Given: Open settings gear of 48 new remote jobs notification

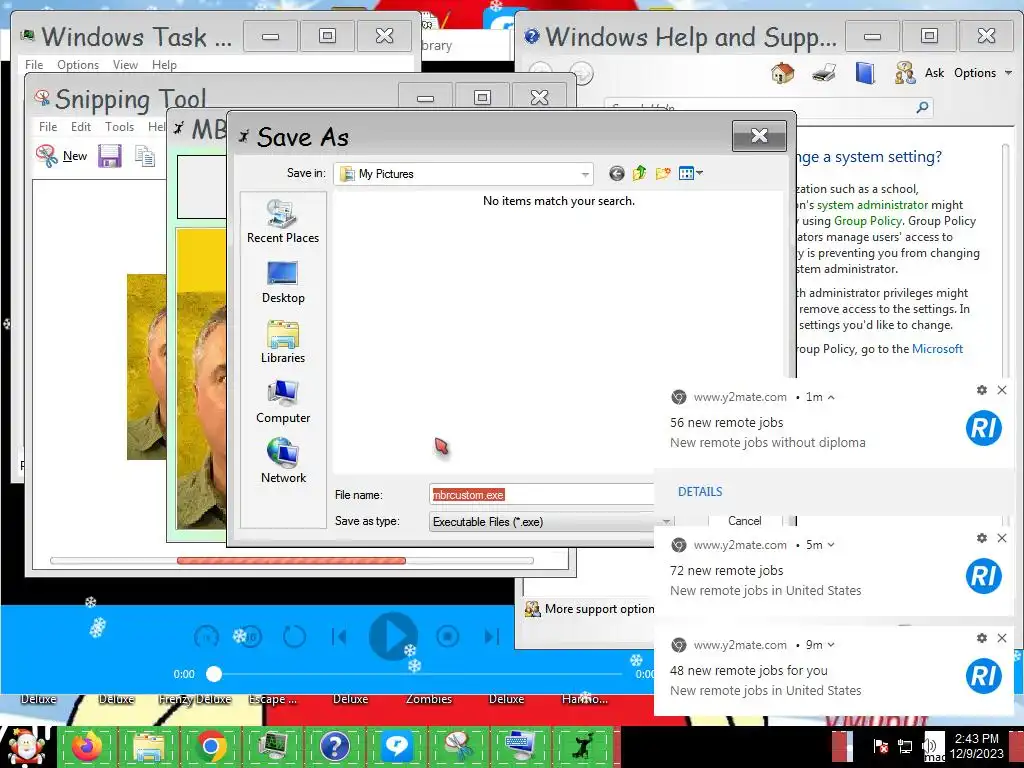Looking at the screenshot, I should click(981, 638).
